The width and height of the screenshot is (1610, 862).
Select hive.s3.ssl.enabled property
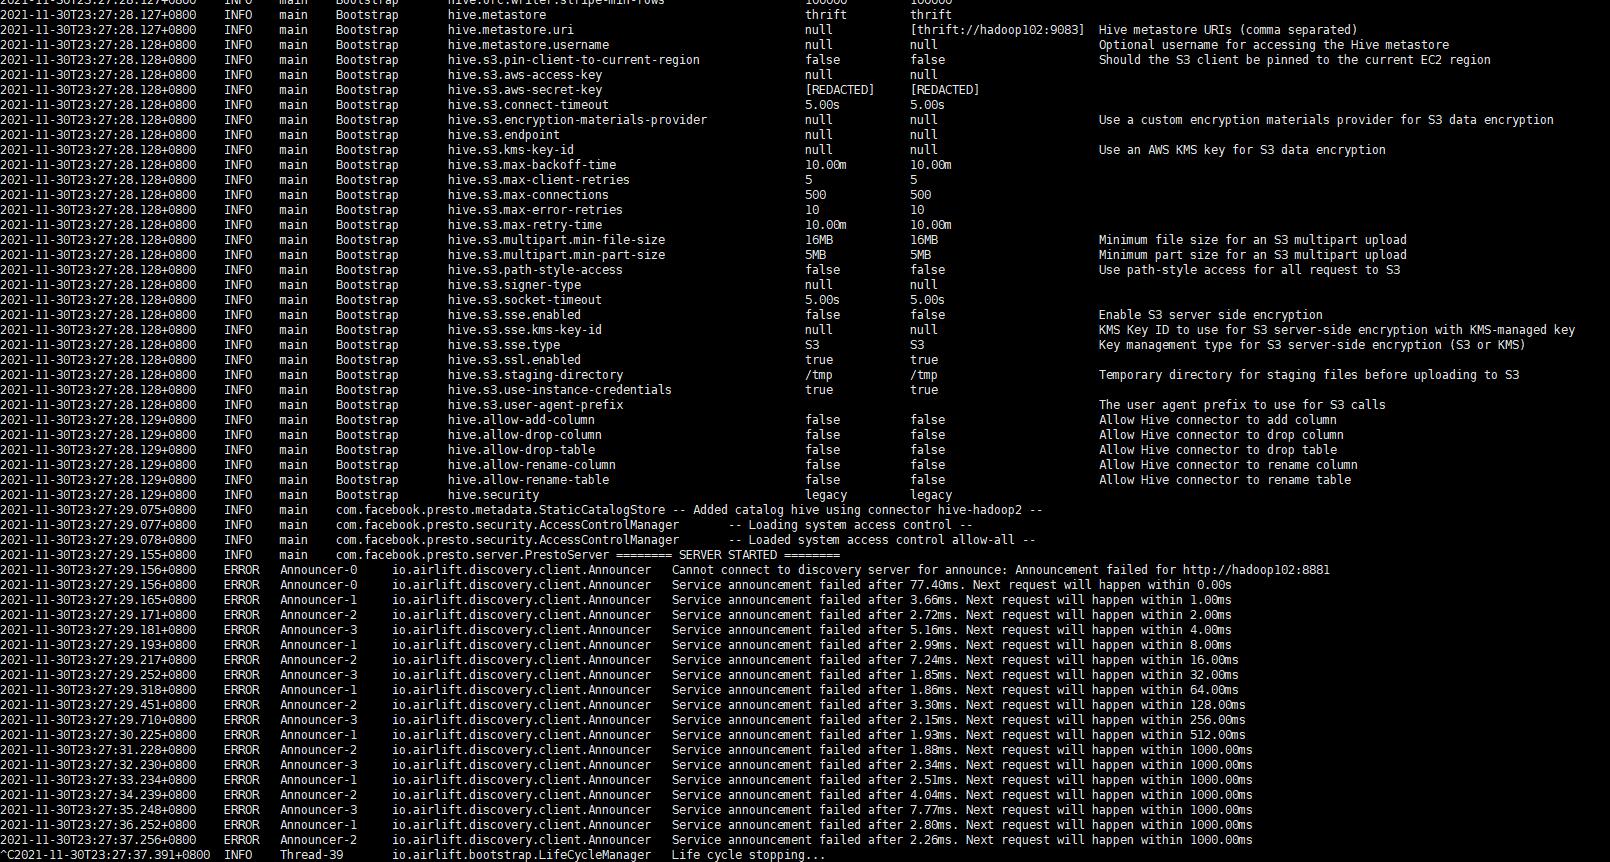pyautogui.click(x=514, y=360)
